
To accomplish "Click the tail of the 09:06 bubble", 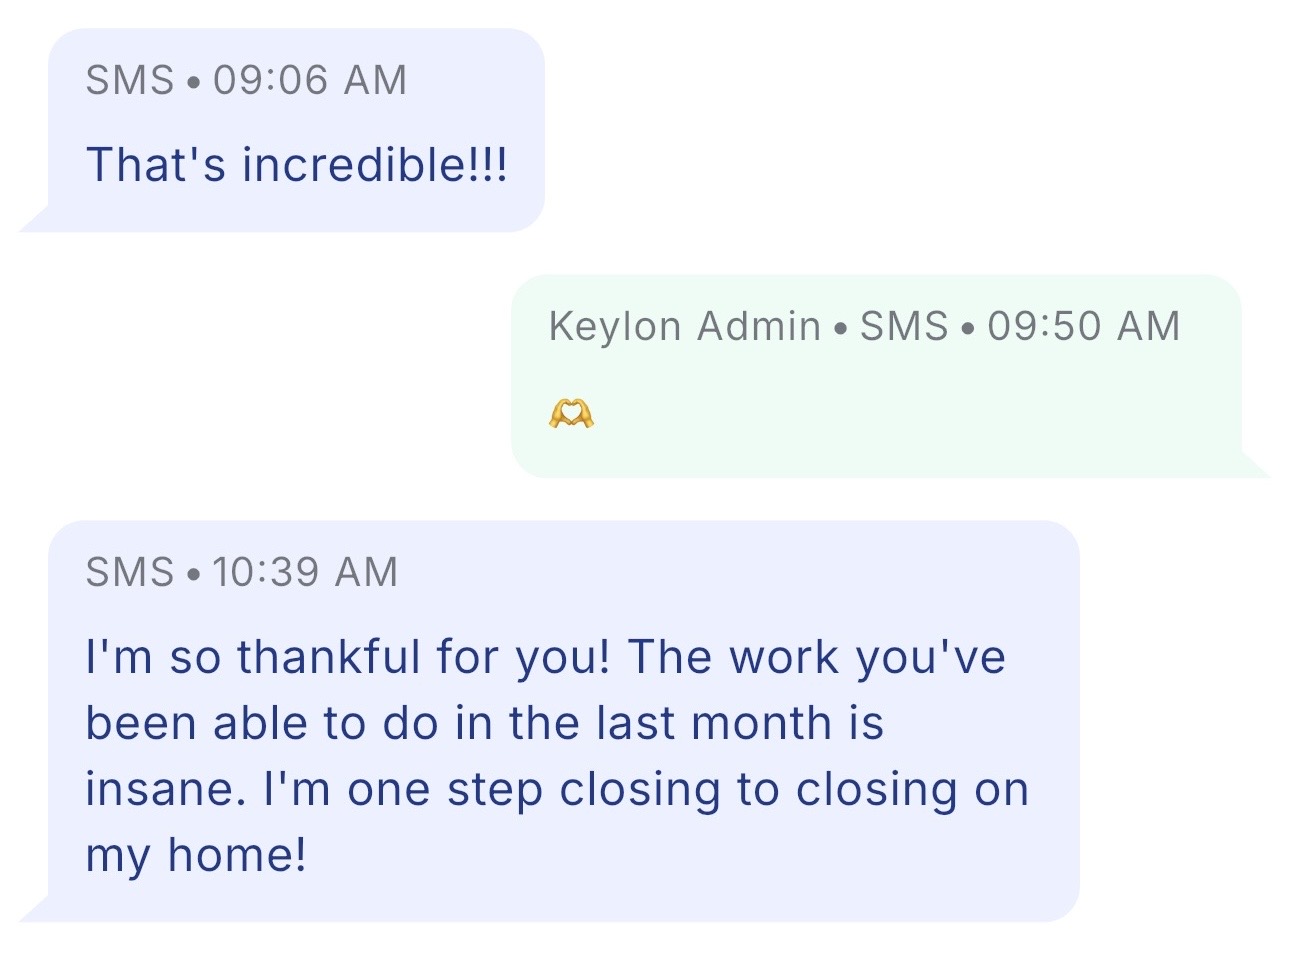I will click(35, 221).
